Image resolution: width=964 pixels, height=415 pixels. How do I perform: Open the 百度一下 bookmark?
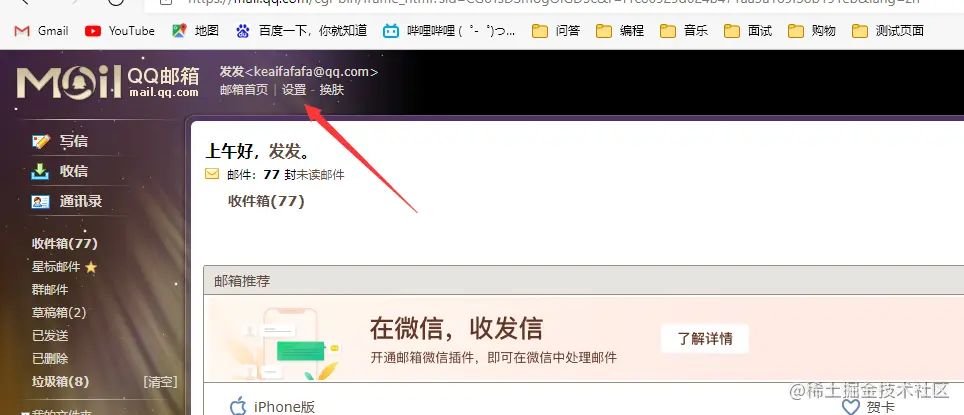[x=301, y=31]
